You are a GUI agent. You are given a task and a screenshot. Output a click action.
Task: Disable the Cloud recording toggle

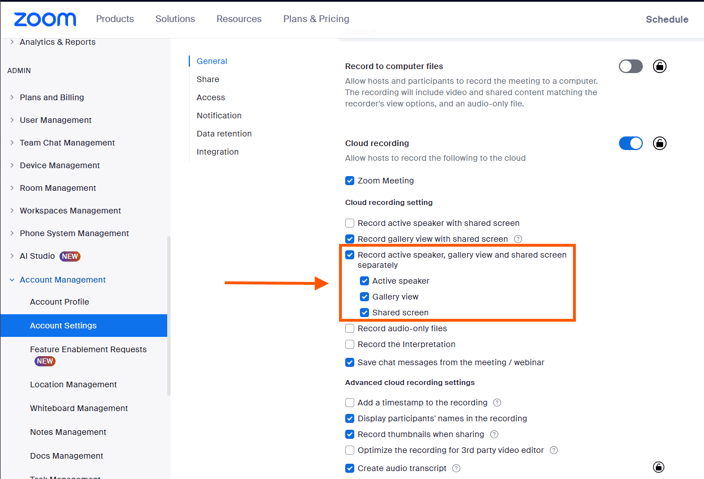630,144
